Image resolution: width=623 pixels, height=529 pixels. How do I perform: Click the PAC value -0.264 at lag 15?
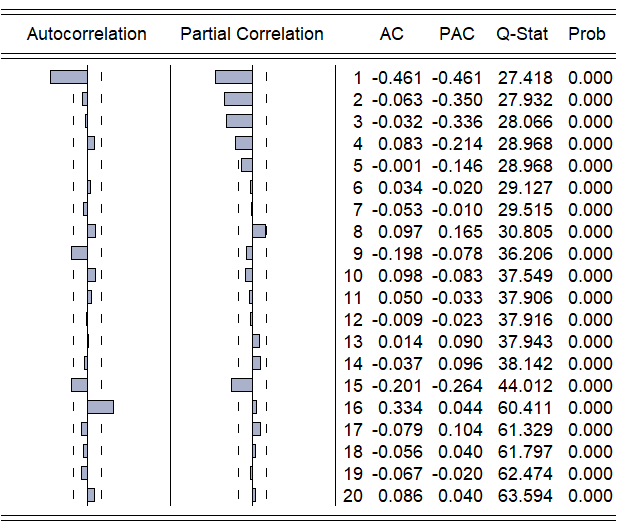point(457,386)
